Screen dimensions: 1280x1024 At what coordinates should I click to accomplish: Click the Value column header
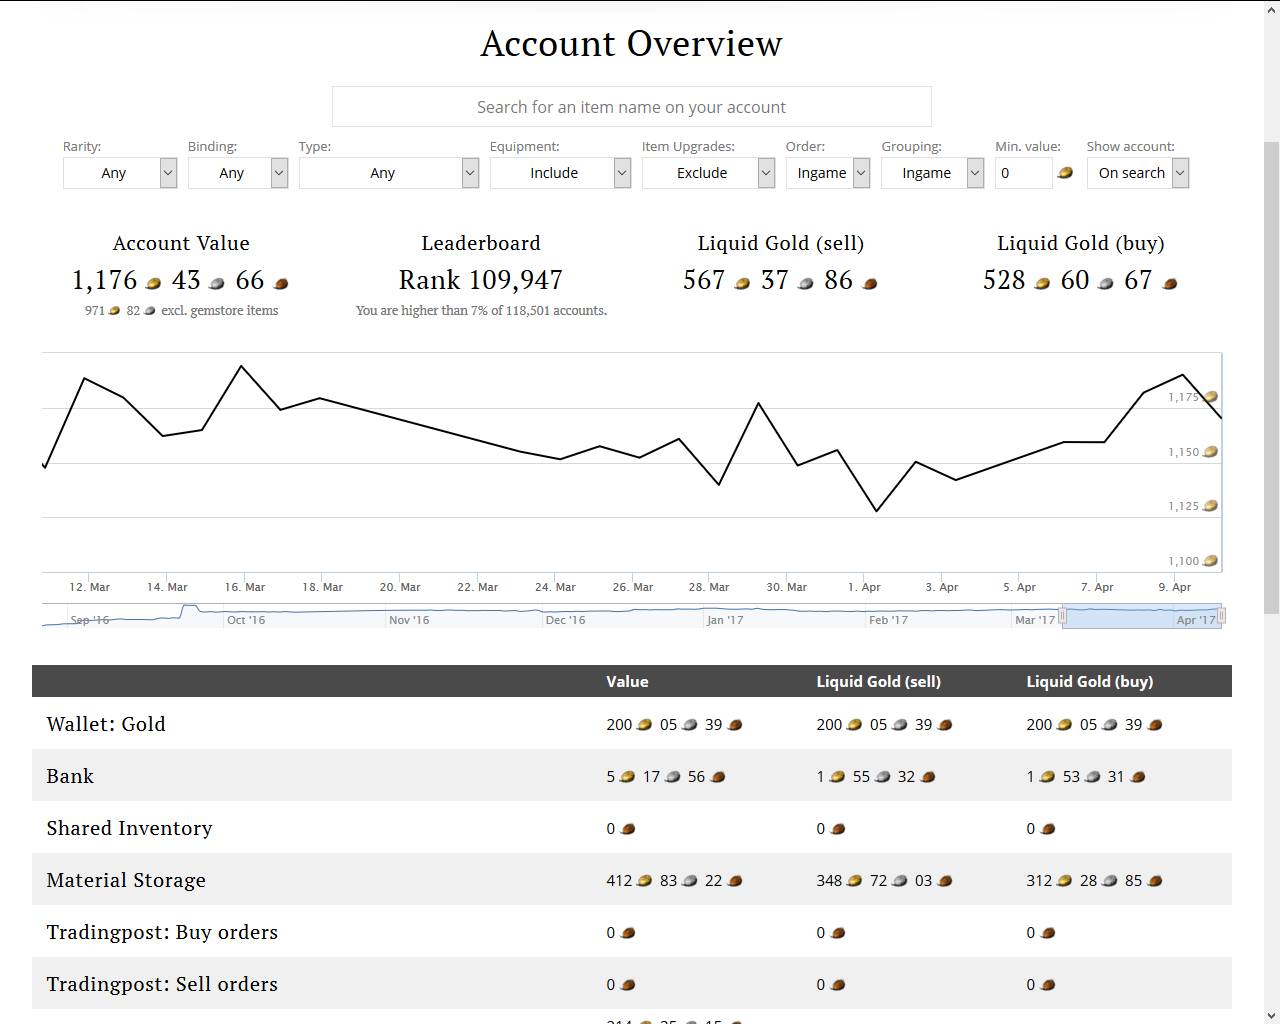[x=627, y=681]
